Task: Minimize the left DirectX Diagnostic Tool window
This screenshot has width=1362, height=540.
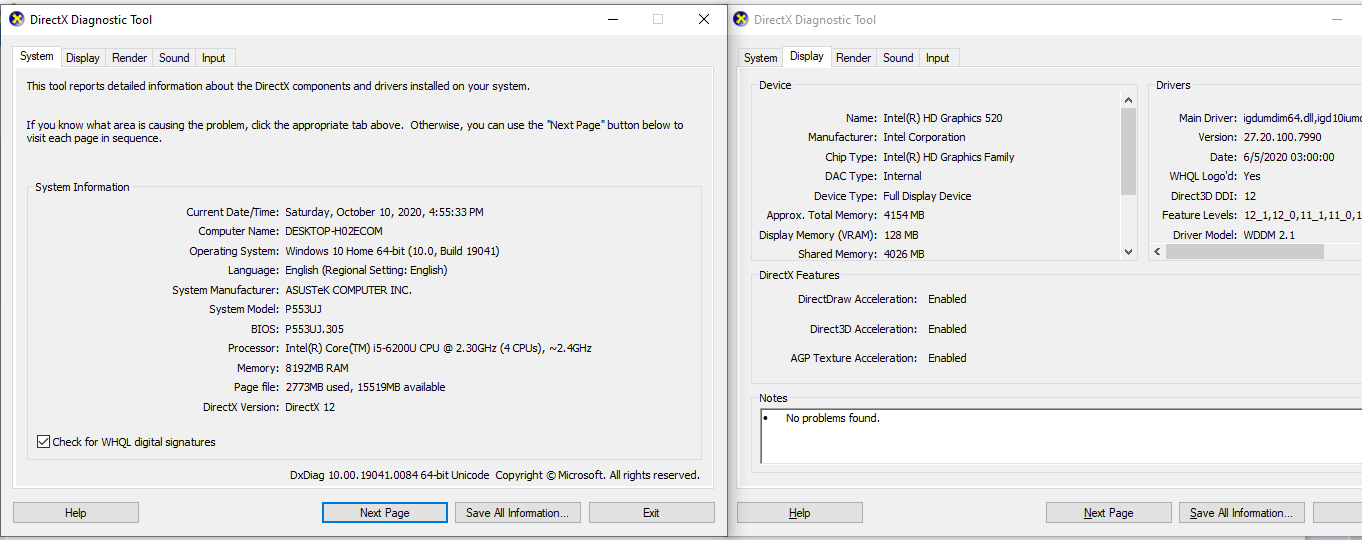Action: (x=612, y=19)
